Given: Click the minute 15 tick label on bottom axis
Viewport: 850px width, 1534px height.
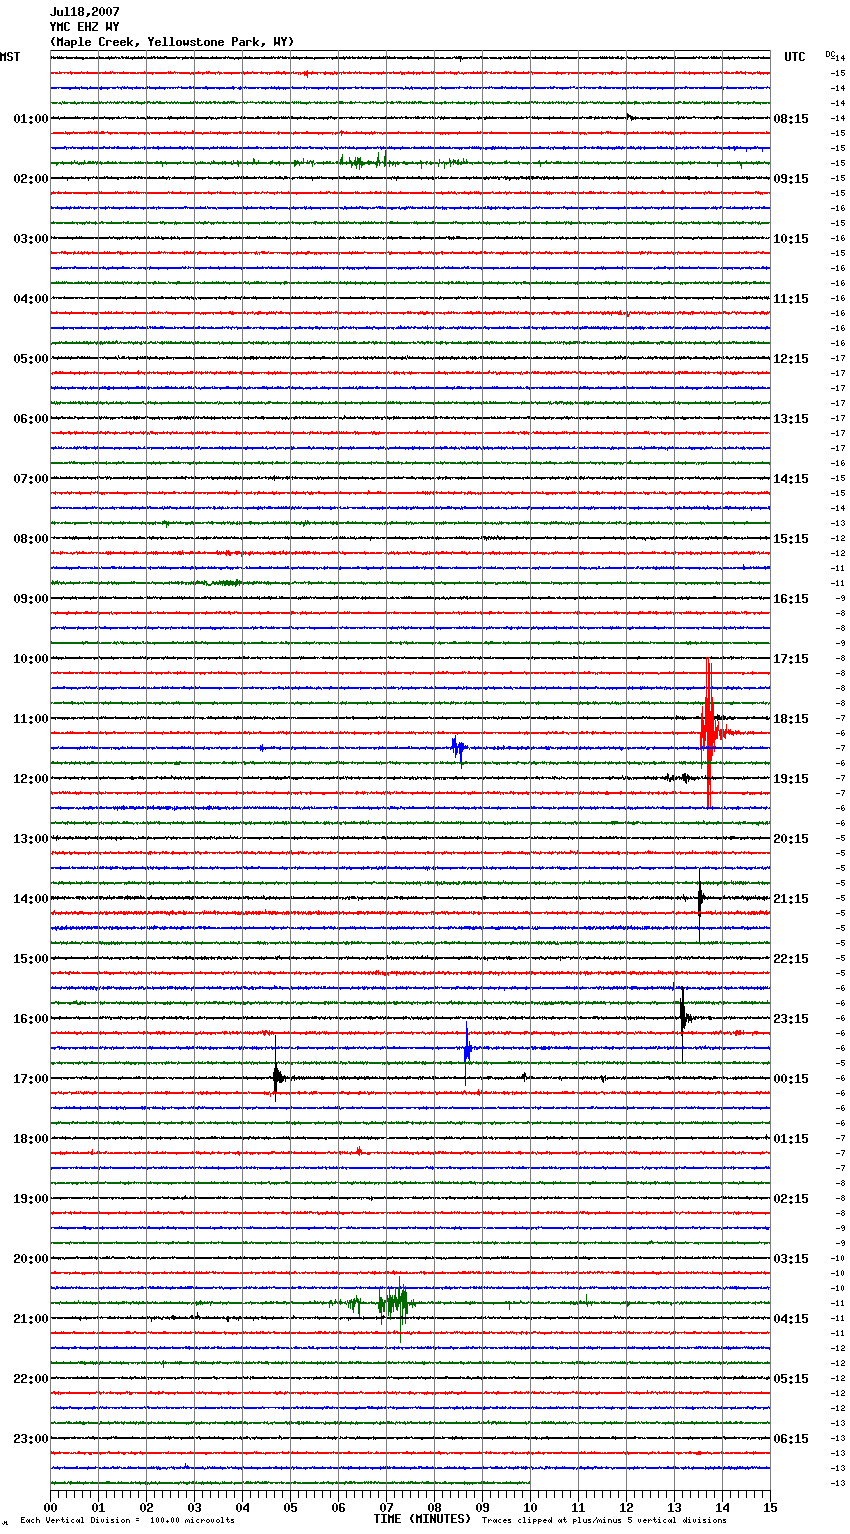Looking at the screenshot, I should [x=770, y=1507].
